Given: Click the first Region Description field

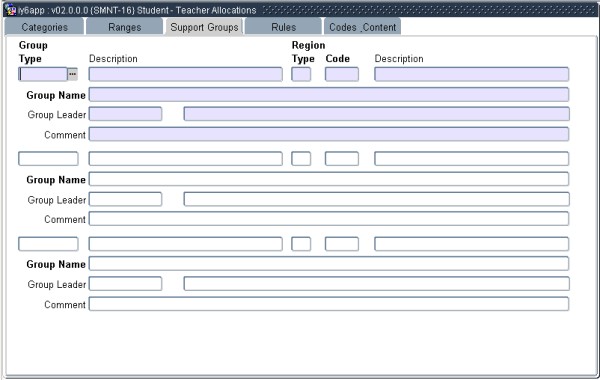Looking at the screenshot, I should tap(471, 74).
